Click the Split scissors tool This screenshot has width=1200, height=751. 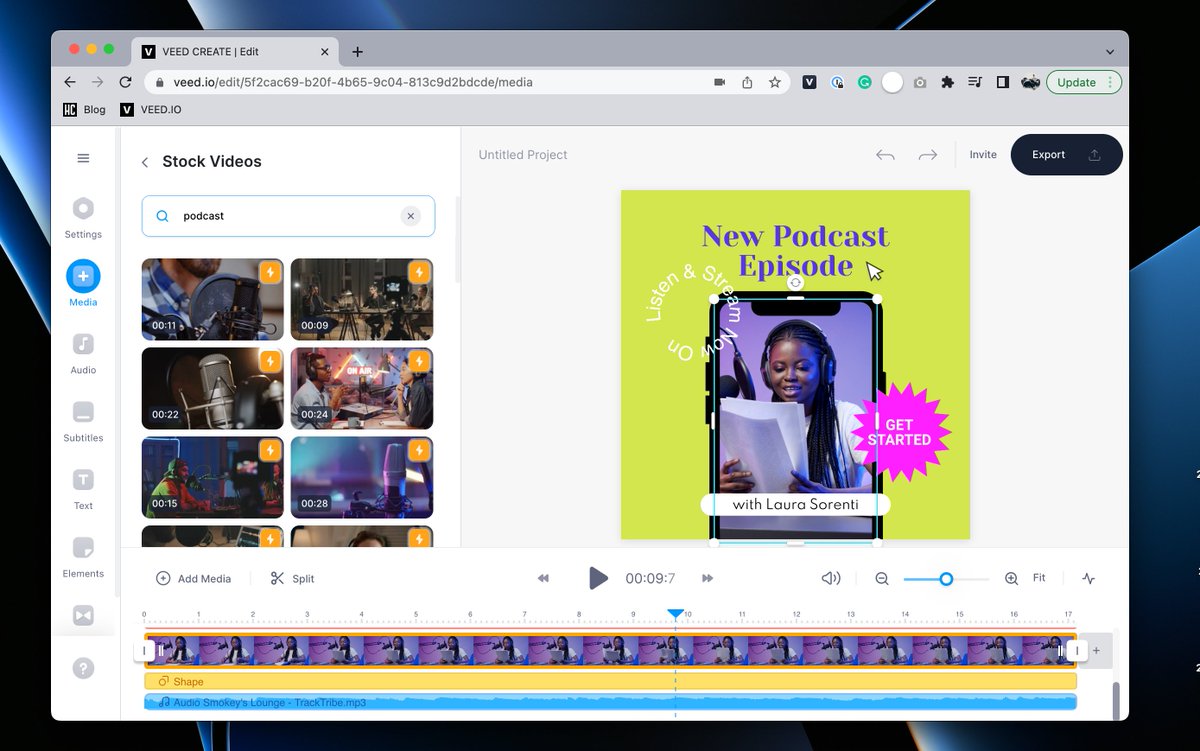pyautogui.click(x=292, y=578)
